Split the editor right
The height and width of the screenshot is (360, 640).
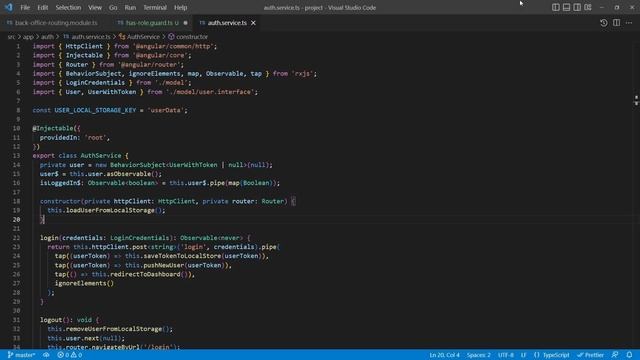pos(616,23)
